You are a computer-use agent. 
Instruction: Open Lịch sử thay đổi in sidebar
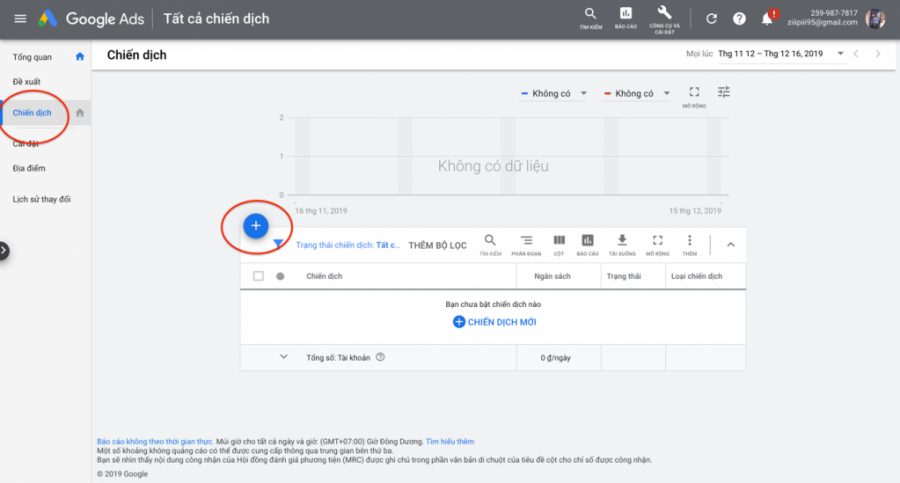[41, 199]
